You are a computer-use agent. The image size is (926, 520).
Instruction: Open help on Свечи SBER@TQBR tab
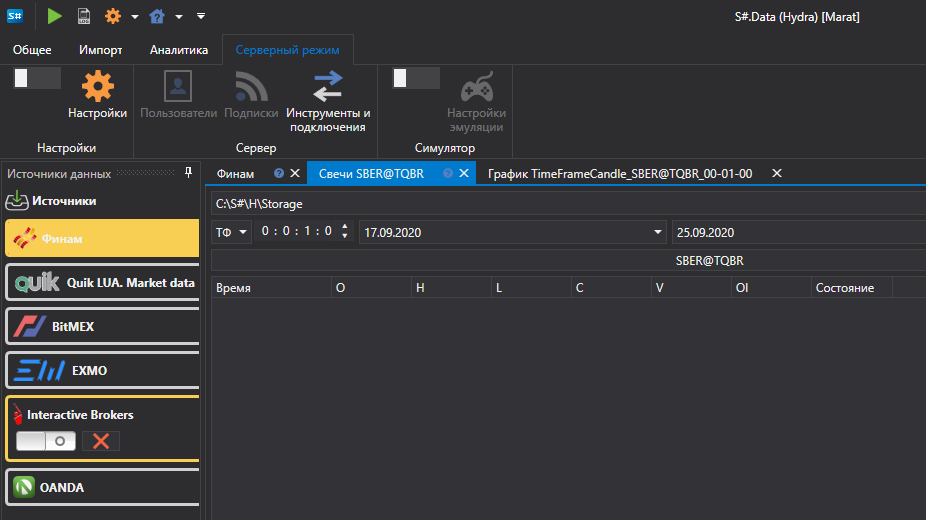448,173
